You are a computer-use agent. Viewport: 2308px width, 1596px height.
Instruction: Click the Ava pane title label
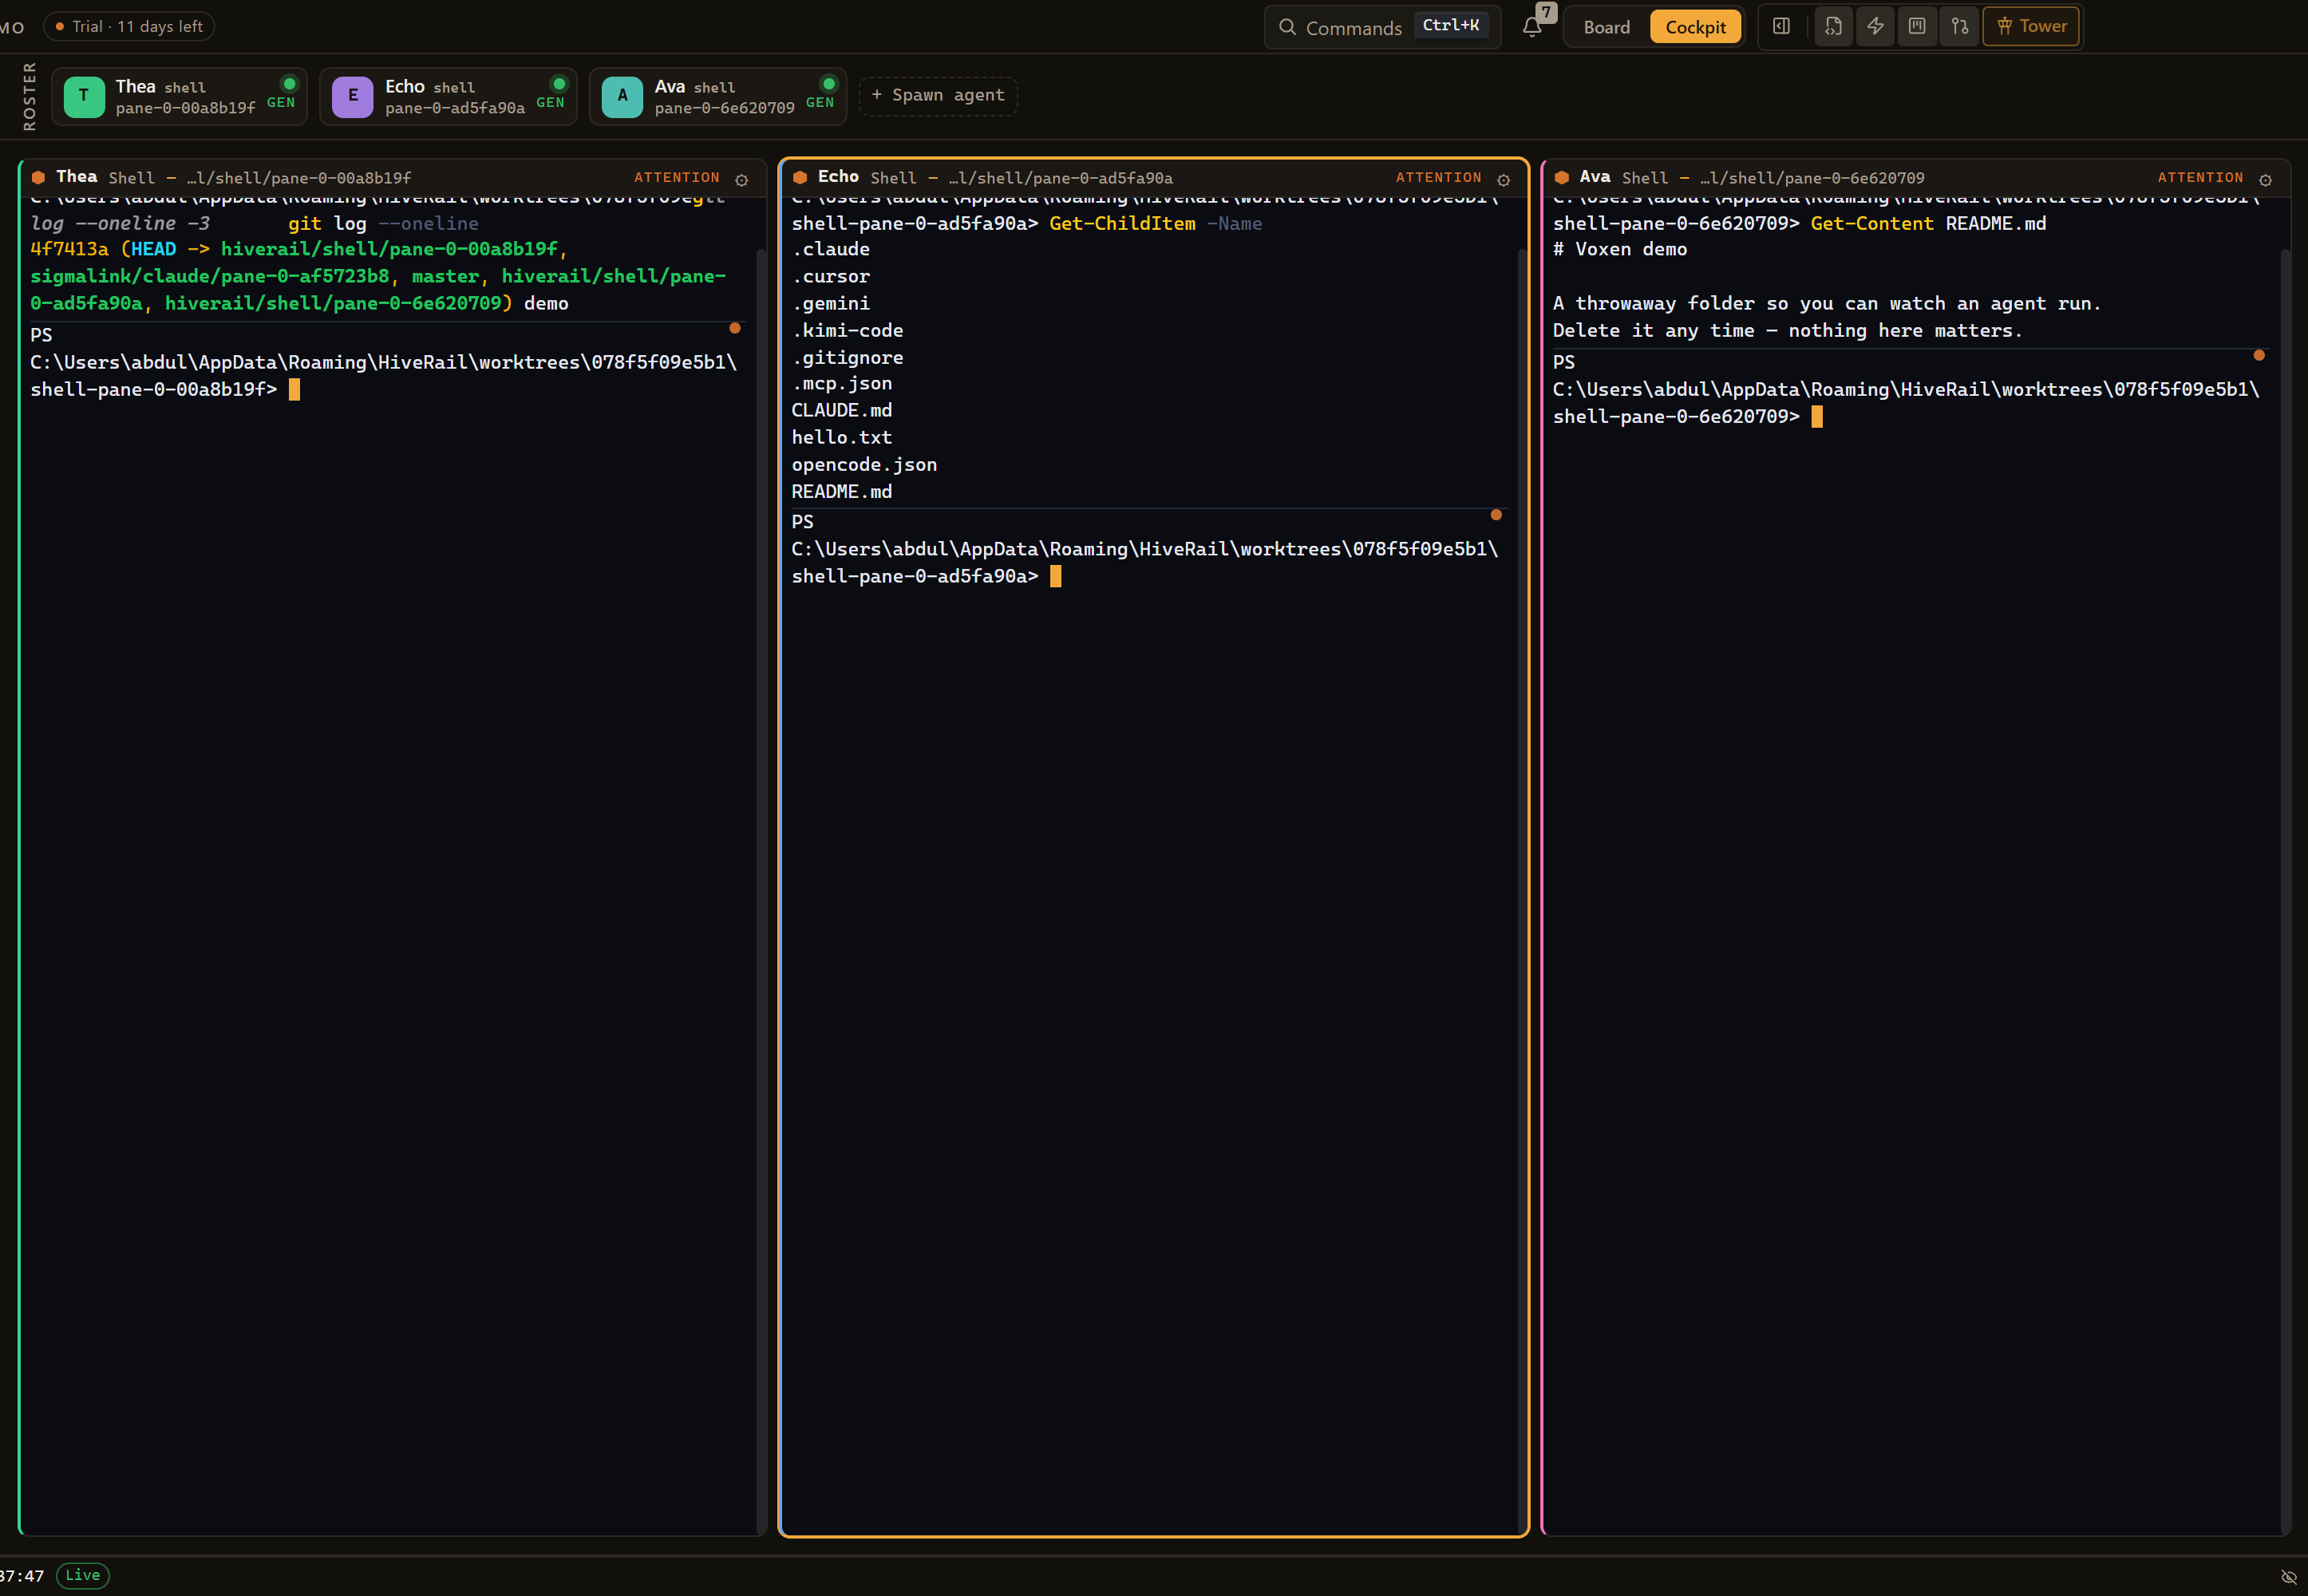click(1595, 177)
